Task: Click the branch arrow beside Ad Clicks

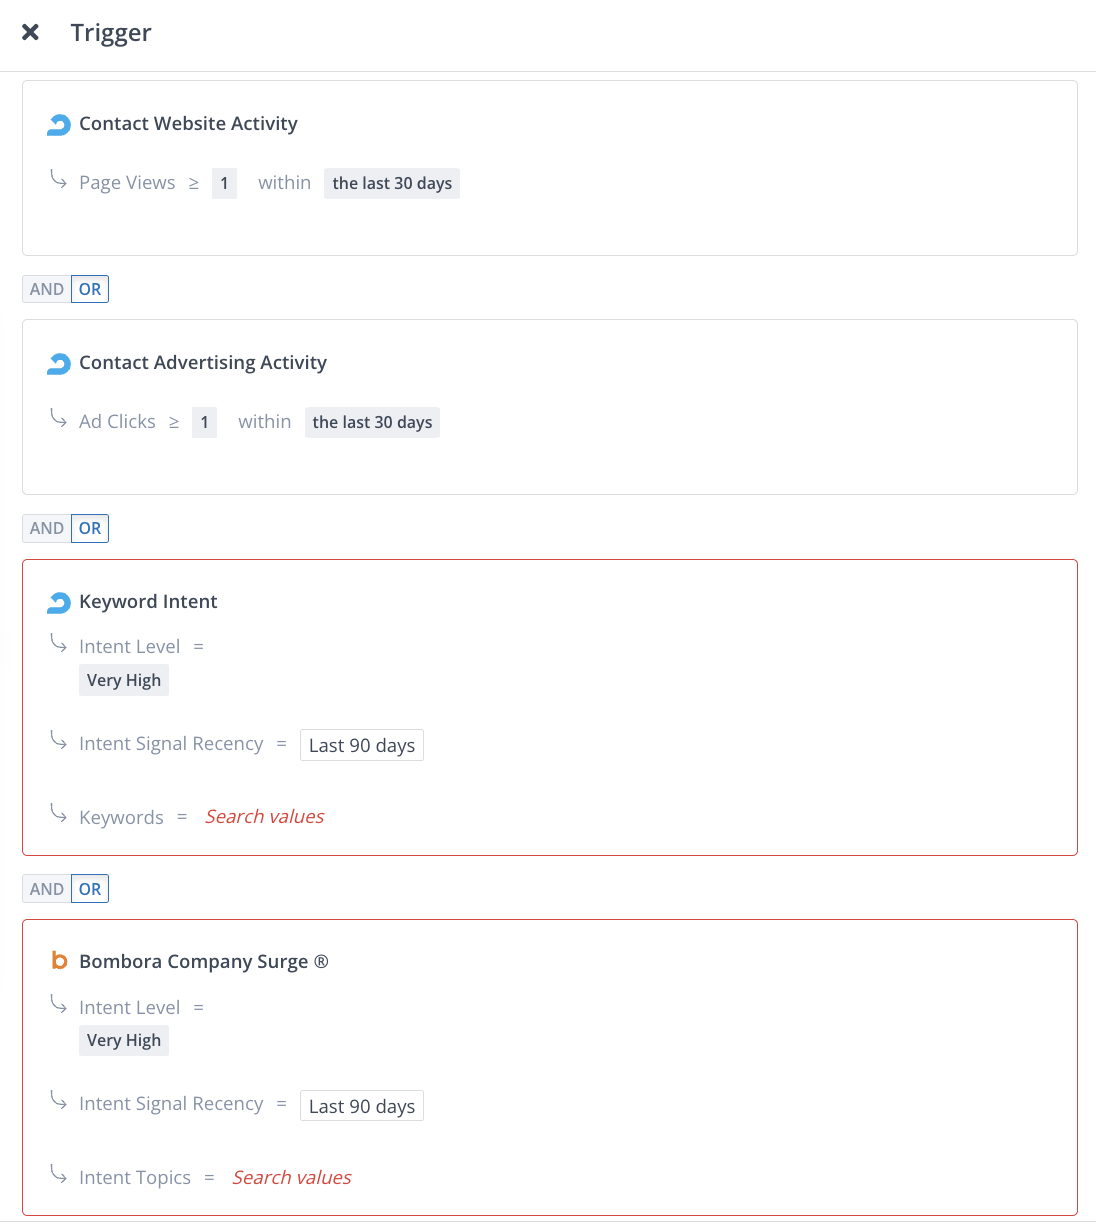Action: [59, 419]
